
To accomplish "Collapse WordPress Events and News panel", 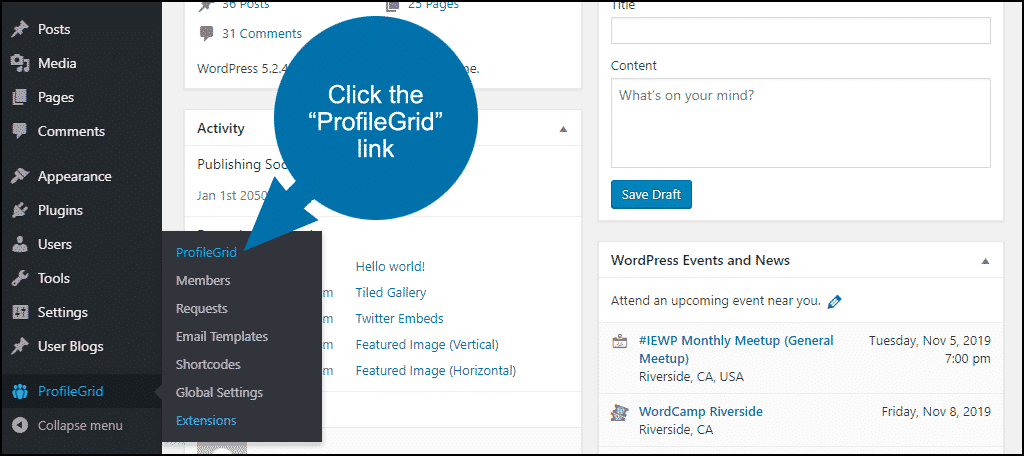I will (x=985, y=261).
